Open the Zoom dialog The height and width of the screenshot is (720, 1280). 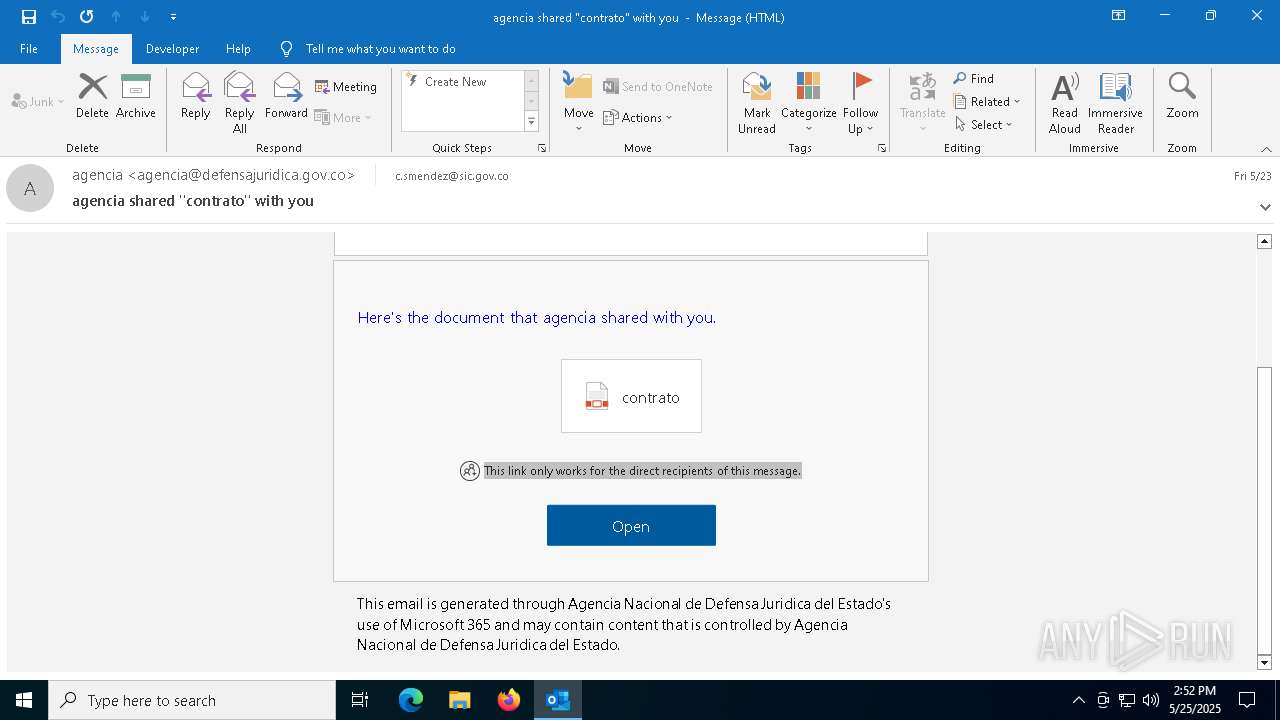tap(1182, 97)
